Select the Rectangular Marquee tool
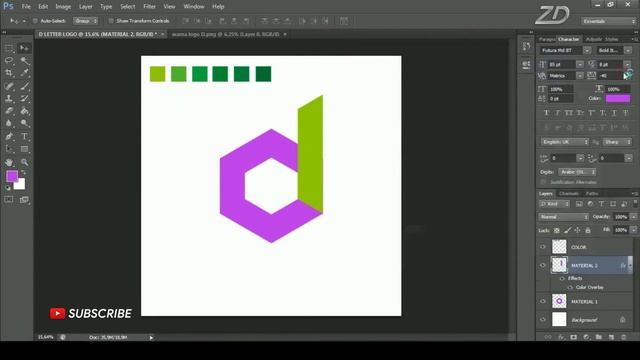The width and height of the screenshot is (640, 360). pos(9,48)
